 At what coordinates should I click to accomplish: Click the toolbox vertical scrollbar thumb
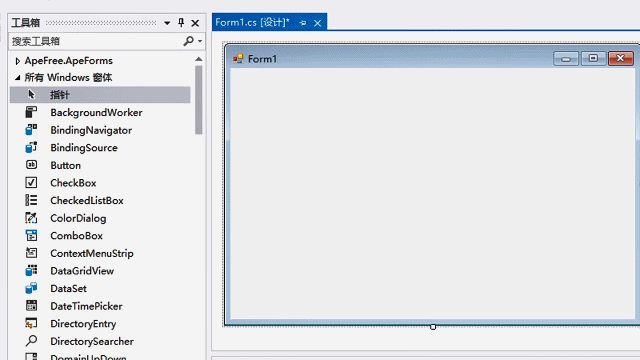(199, 100)
